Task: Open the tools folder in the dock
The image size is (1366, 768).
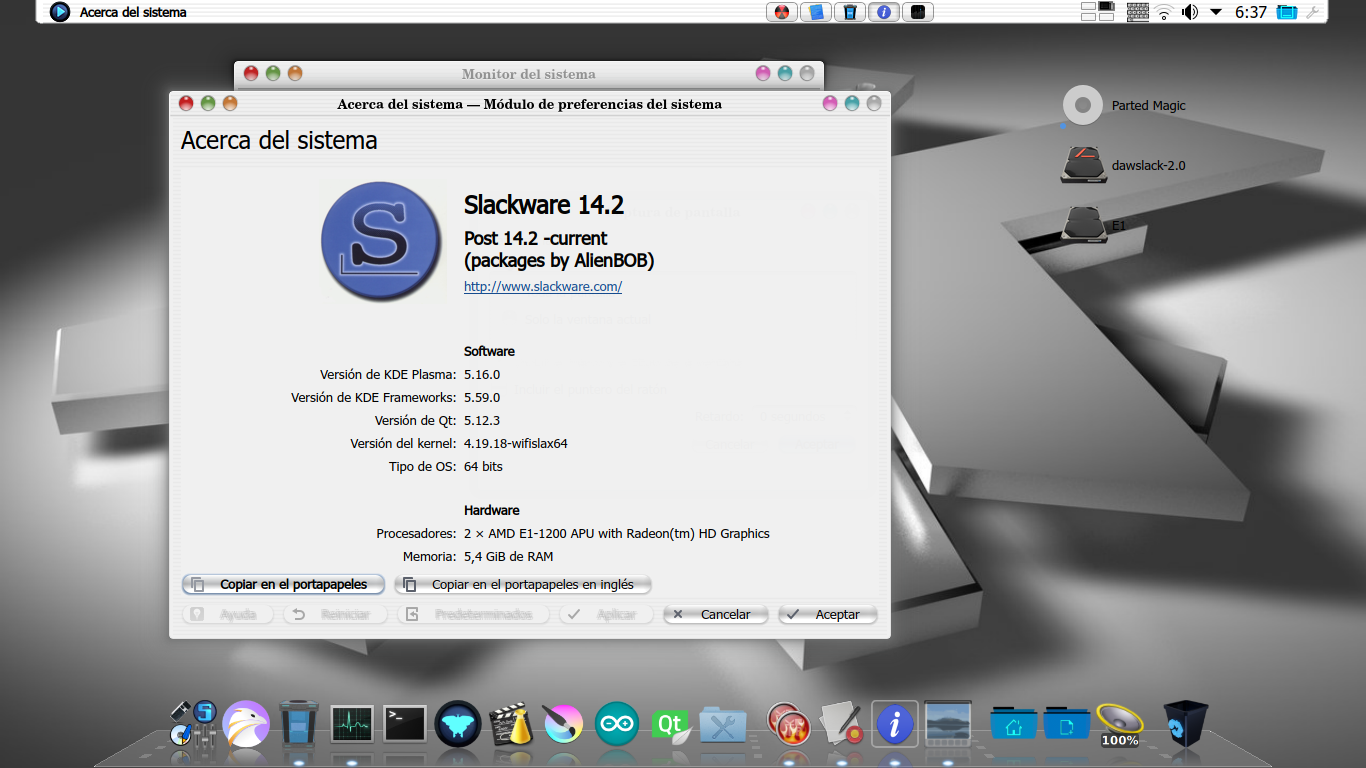Action: [x=723, y=724]
